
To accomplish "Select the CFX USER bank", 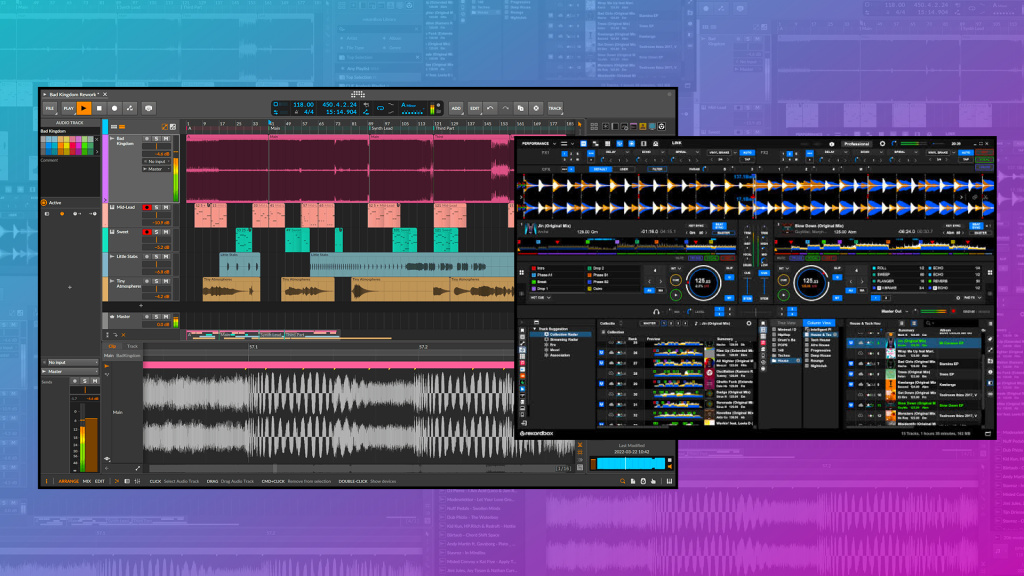I will [624, 169].
